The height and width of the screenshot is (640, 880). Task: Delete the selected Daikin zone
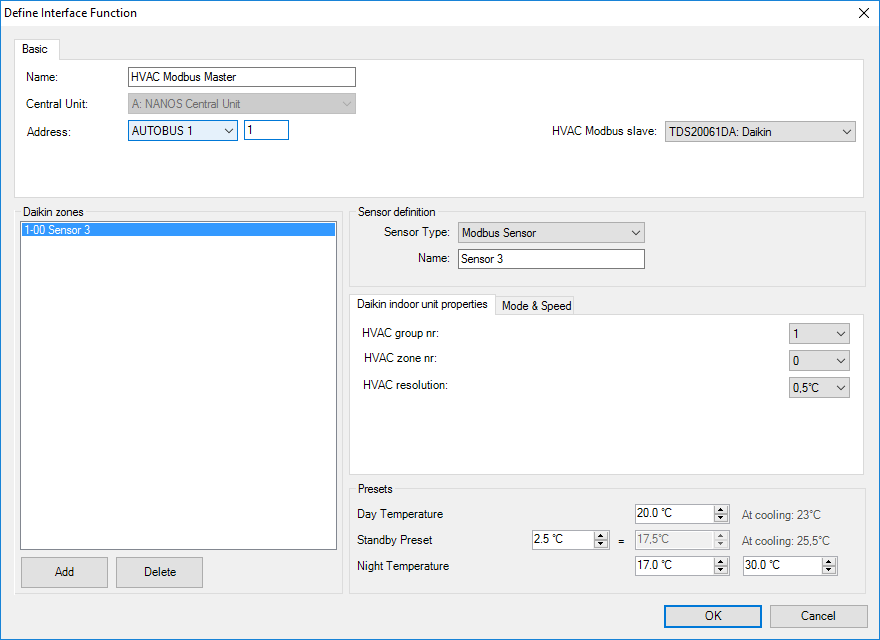(x=159, y=572)
